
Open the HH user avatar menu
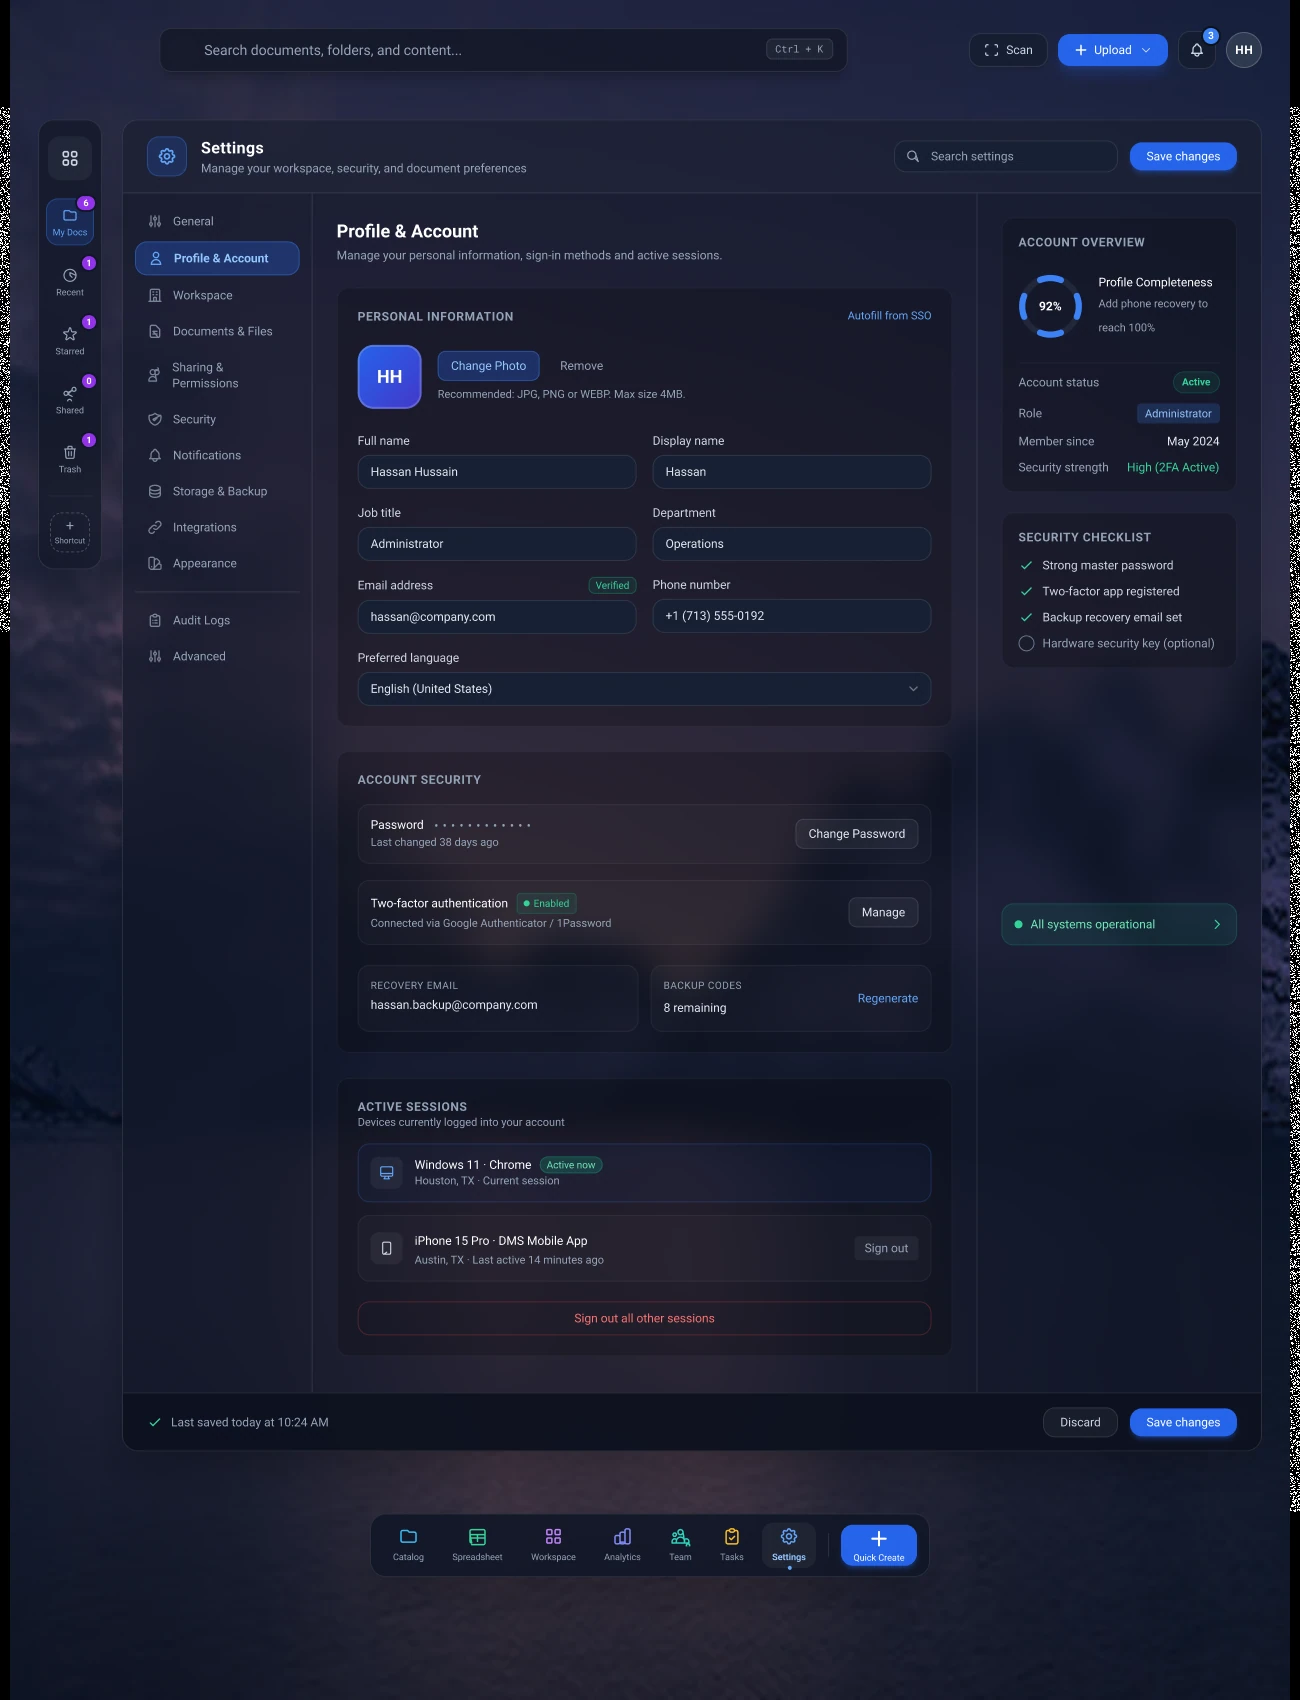1244,50
